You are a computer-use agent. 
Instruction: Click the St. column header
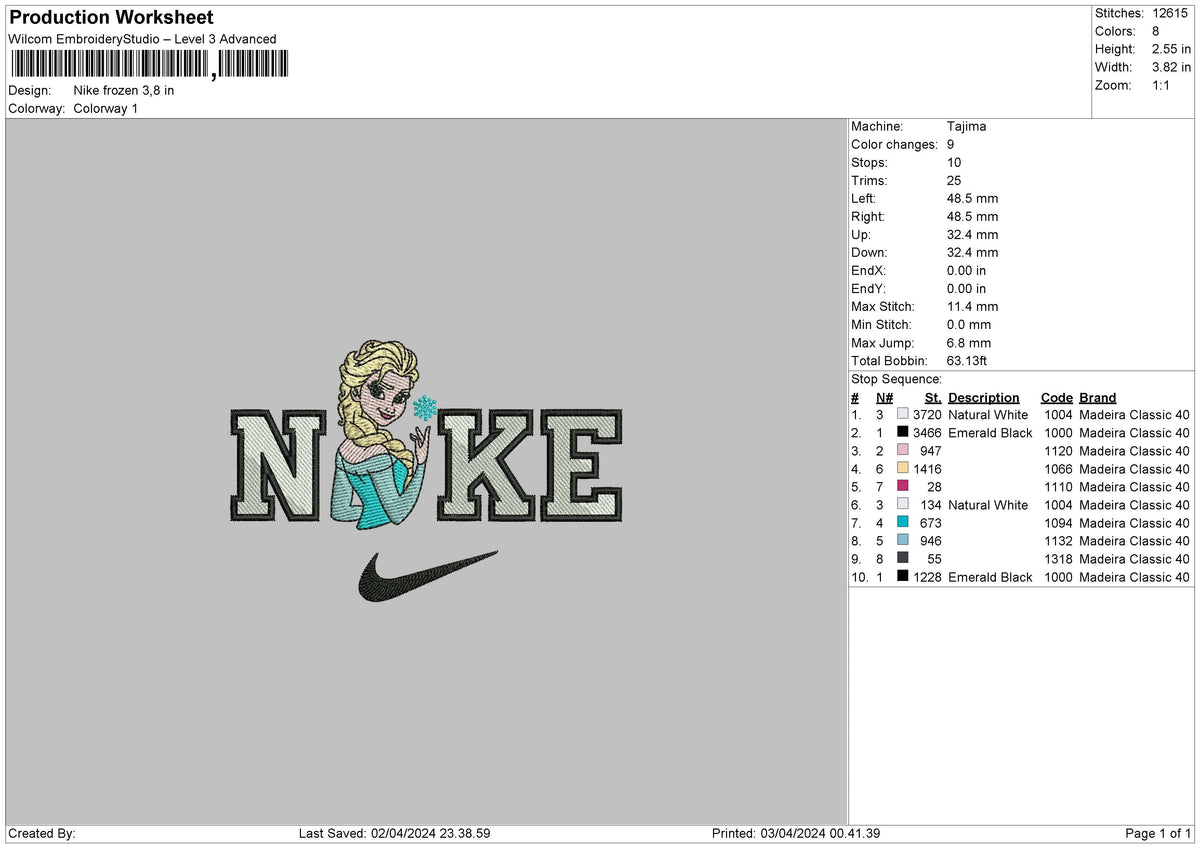[x=933, y=397]
